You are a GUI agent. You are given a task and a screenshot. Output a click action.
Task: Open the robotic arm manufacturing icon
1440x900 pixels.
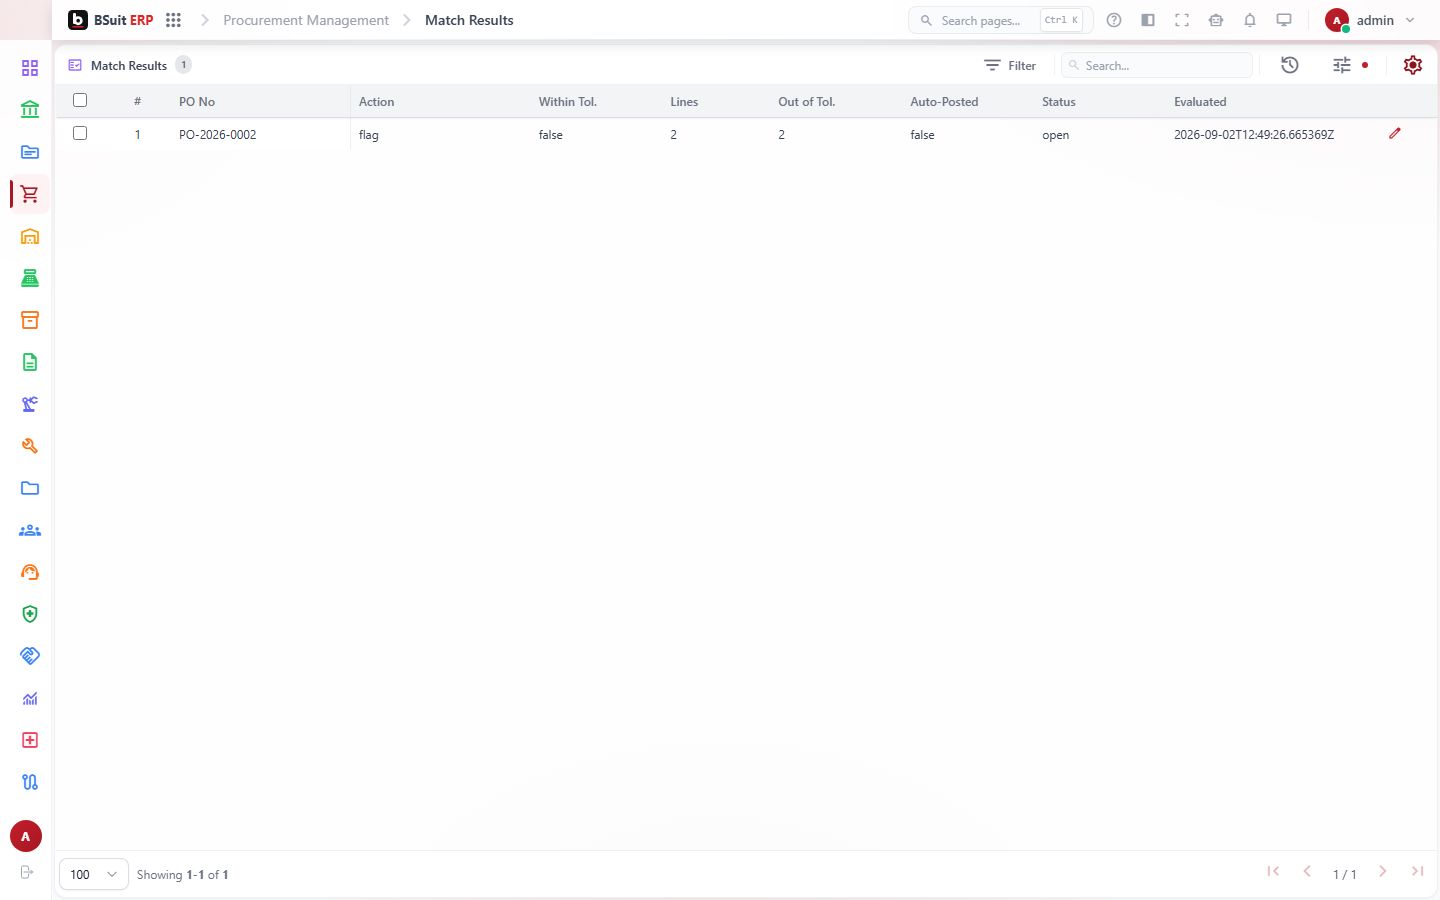[x=30, y=404]
